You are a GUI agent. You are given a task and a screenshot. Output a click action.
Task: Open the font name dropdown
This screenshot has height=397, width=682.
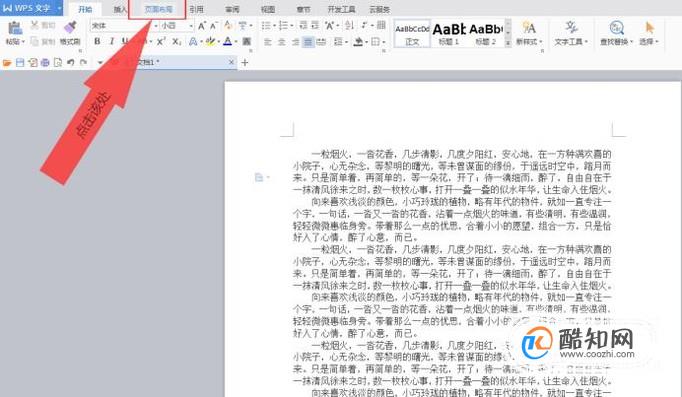click(155, 26)
